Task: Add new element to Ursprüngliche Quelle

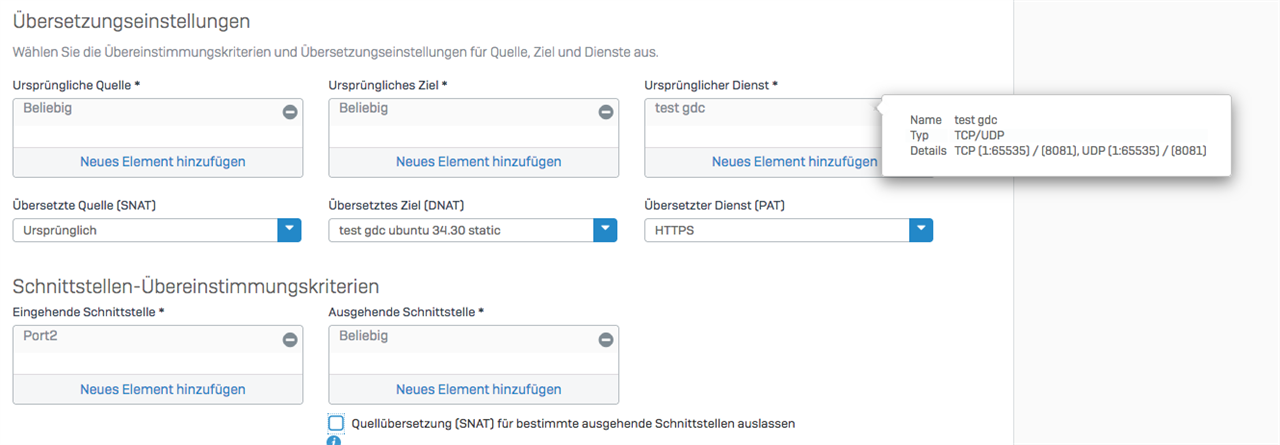Action: pyautogui.click(x=162, y=161)
